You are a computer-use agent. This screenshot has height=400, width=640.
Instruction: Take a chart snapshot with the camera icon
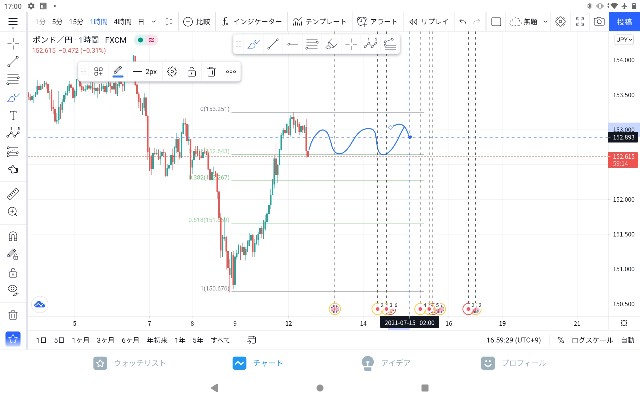pyautogui.click(x=599, y=22)
